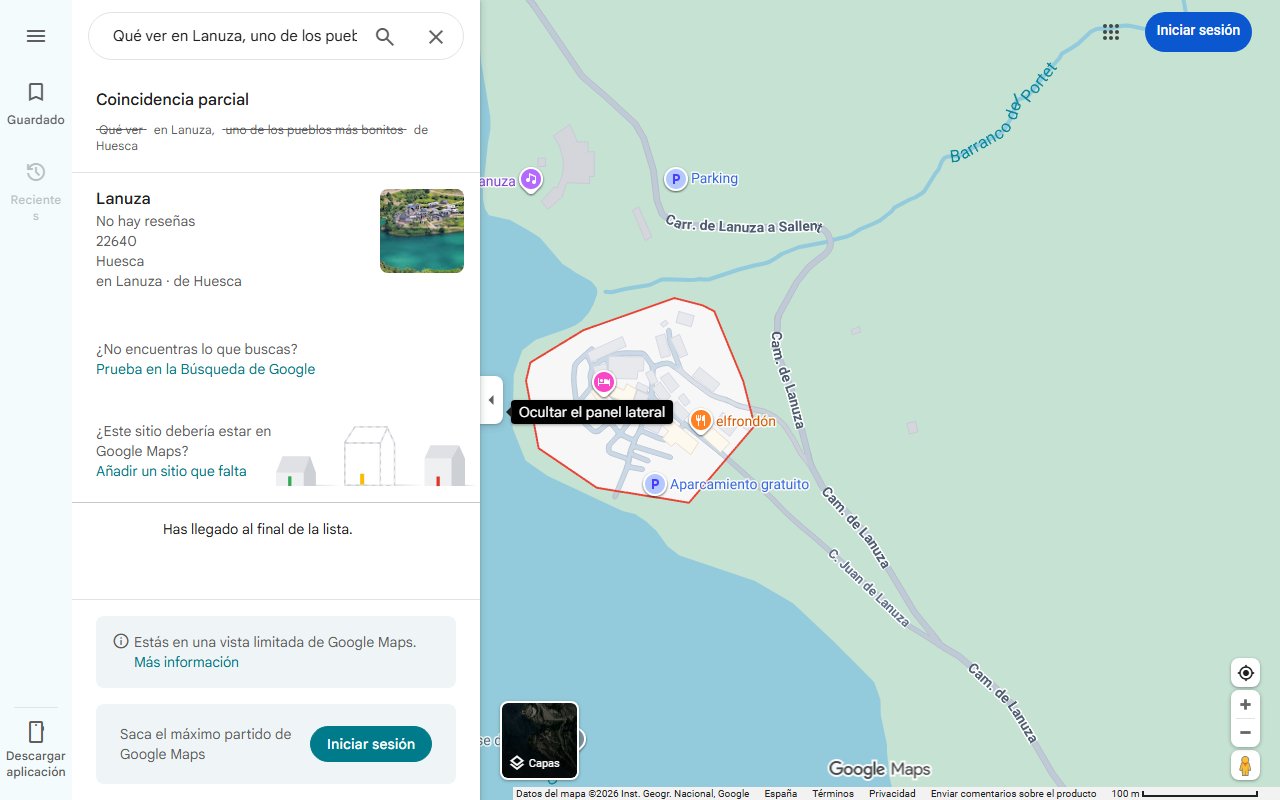Click inside the search input field
The height and width of the screenshot is (800, 1280).
point(230,36)
